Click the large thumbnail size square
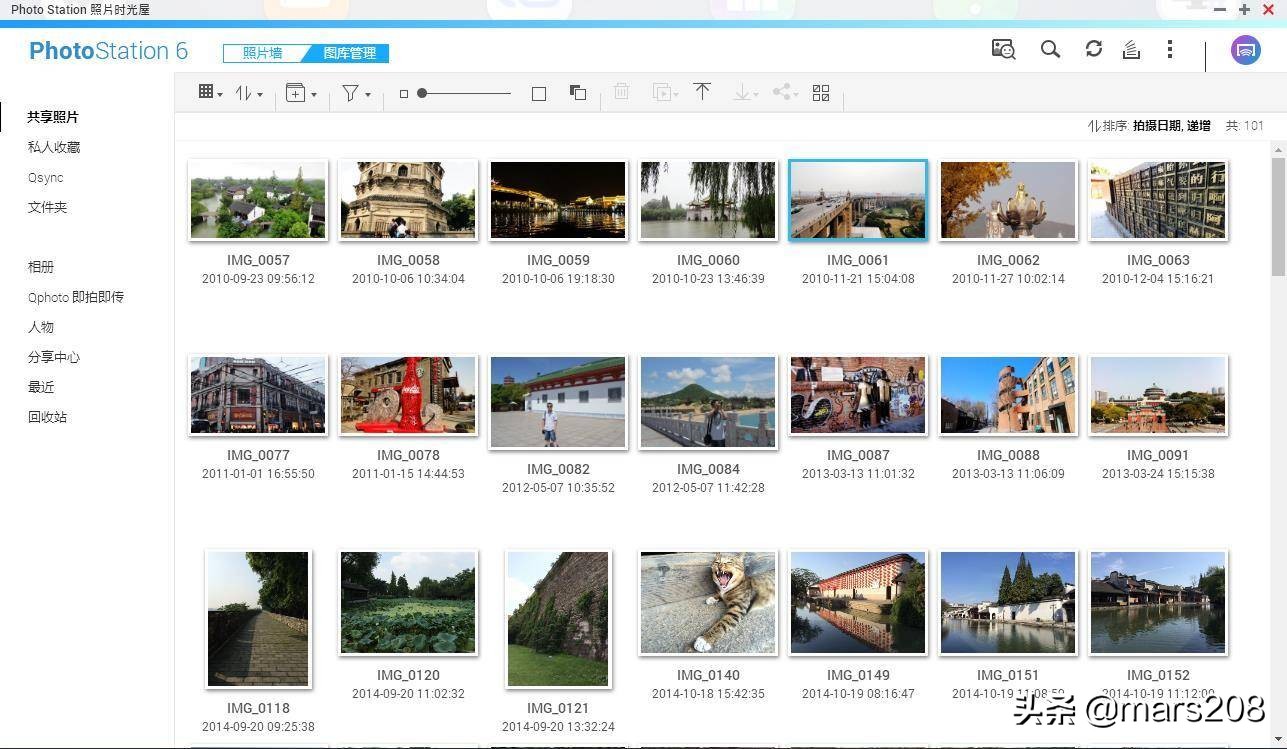Screen dimensions: 1287x749 539,93
